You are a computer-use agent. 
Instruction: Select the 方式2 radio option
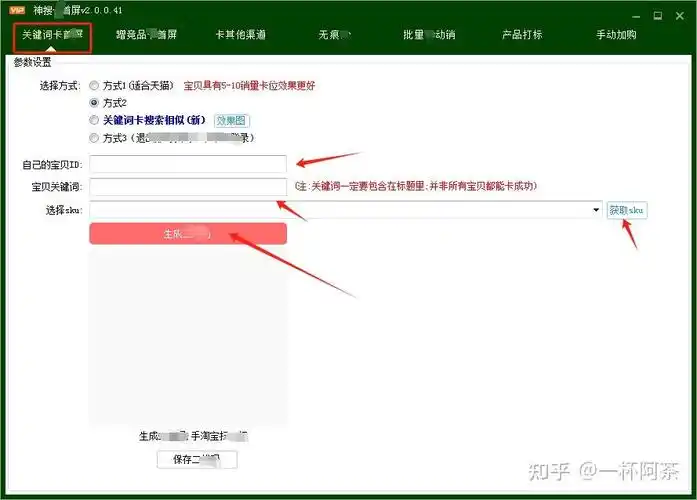pos(94,103)
